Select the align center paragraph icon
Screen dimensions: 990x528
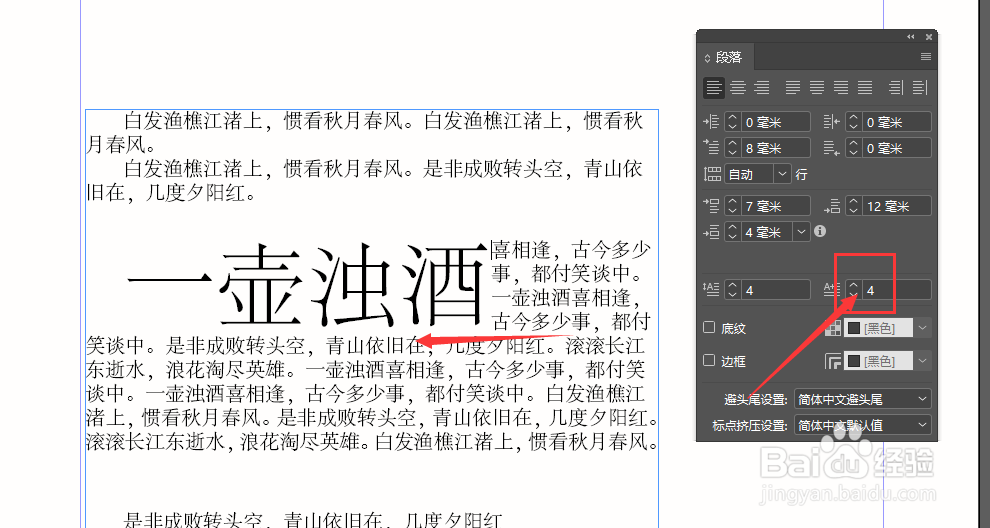tap(738, 88)
